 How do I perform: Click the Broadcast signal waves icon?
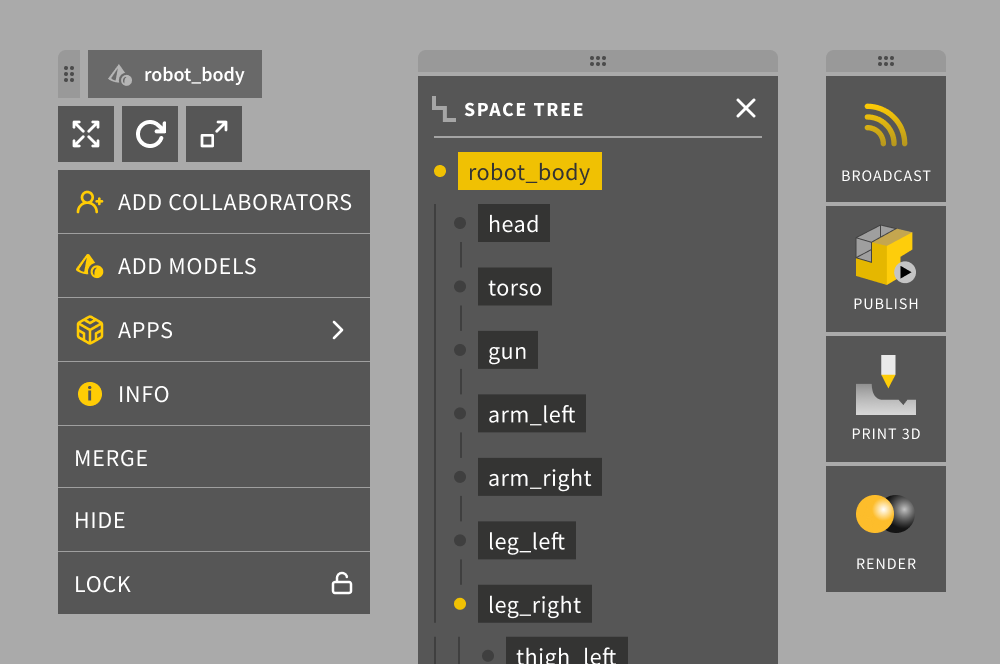885,125
